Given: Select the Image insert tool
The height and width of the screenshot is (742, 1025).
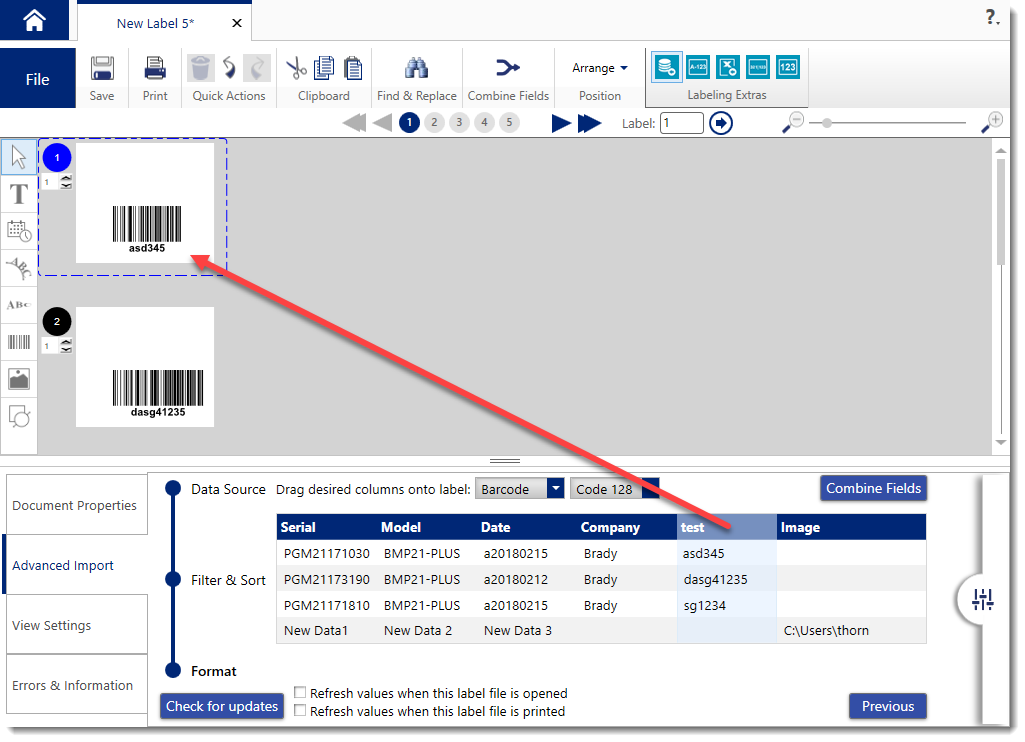Looking at the screenshot, I should click(x=19, y=379).
